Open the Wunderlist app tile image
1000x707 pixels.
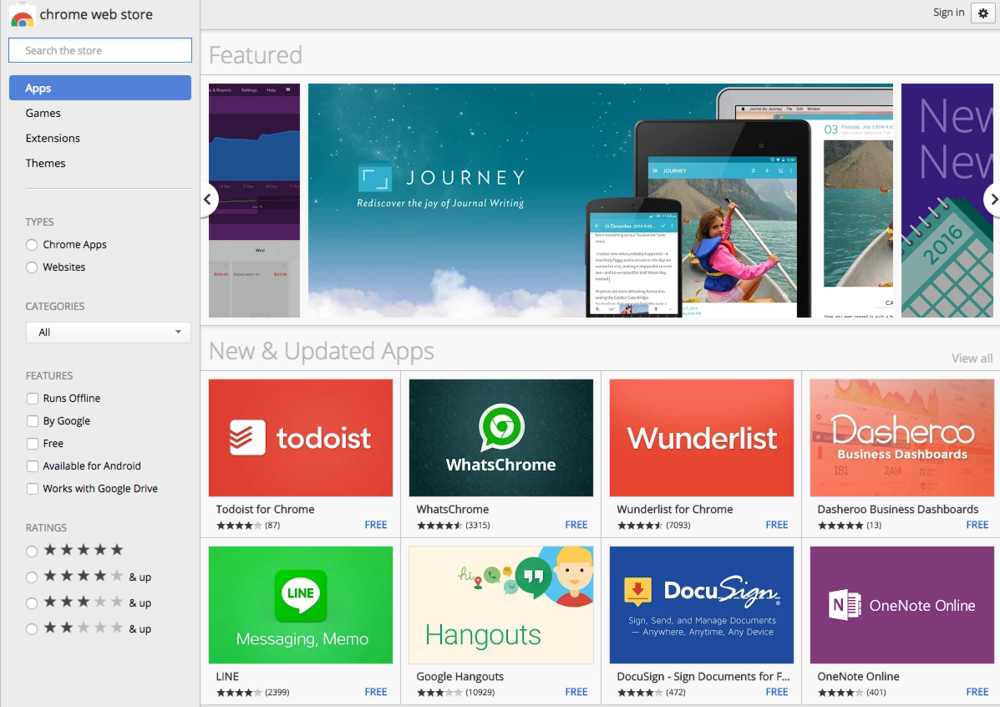pyautogui.click(x=702, y=438)
